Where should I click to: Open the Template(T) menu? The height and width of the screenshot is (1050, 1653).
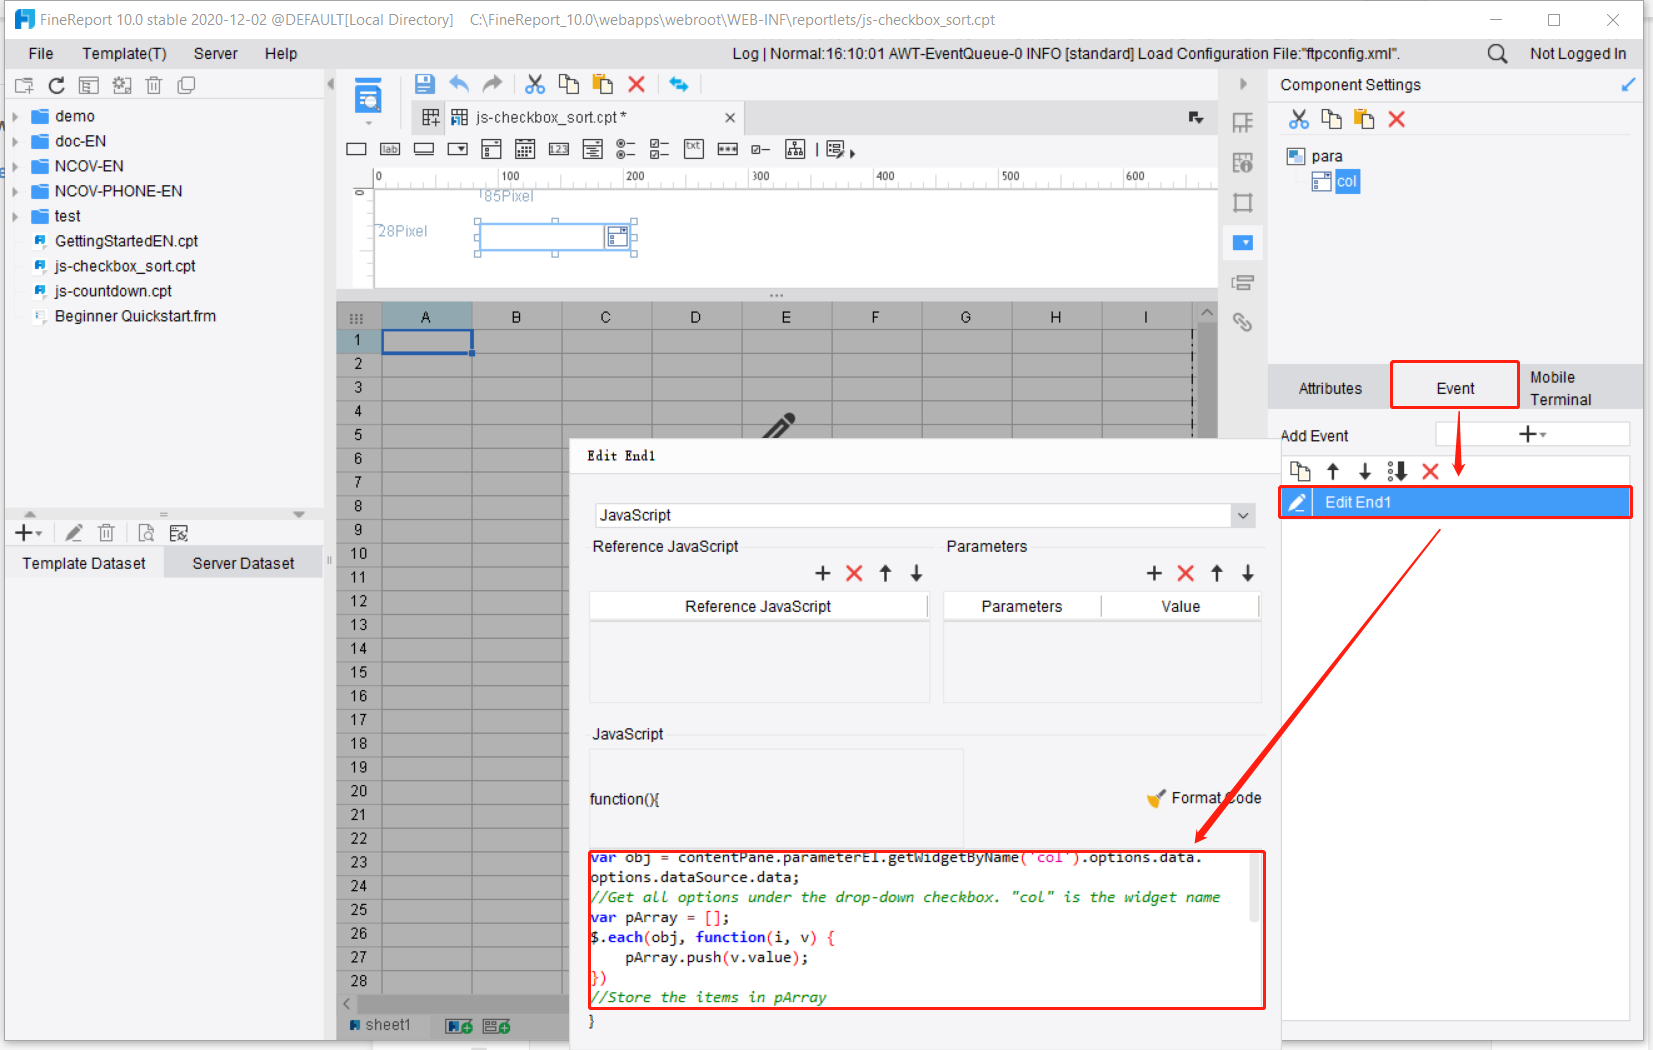tap(124, 54)
